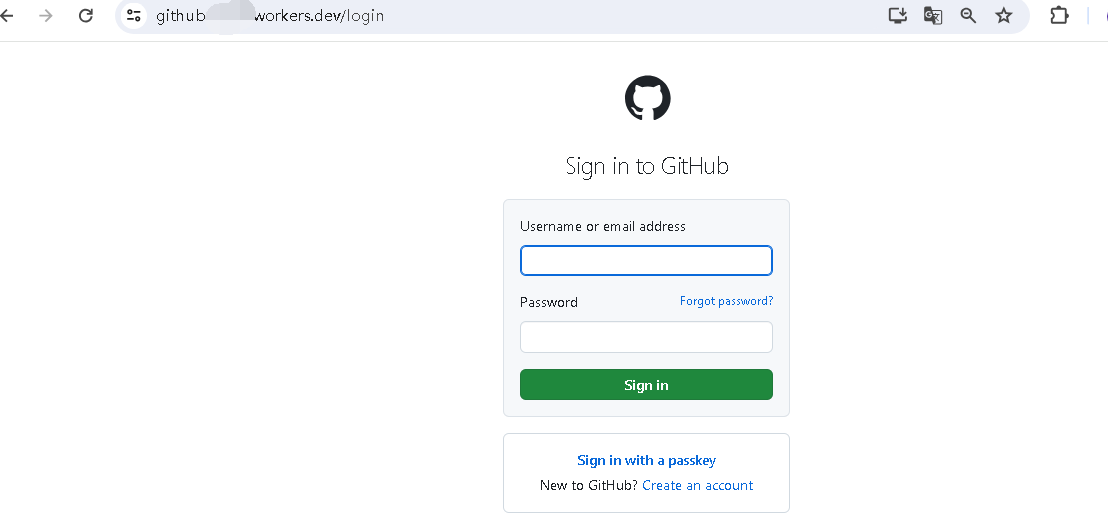This screenshot has height=531, width=1108.
Task: Bookmark this page with the star icon
Action: pyautogui.click(x=1003, y=15)
